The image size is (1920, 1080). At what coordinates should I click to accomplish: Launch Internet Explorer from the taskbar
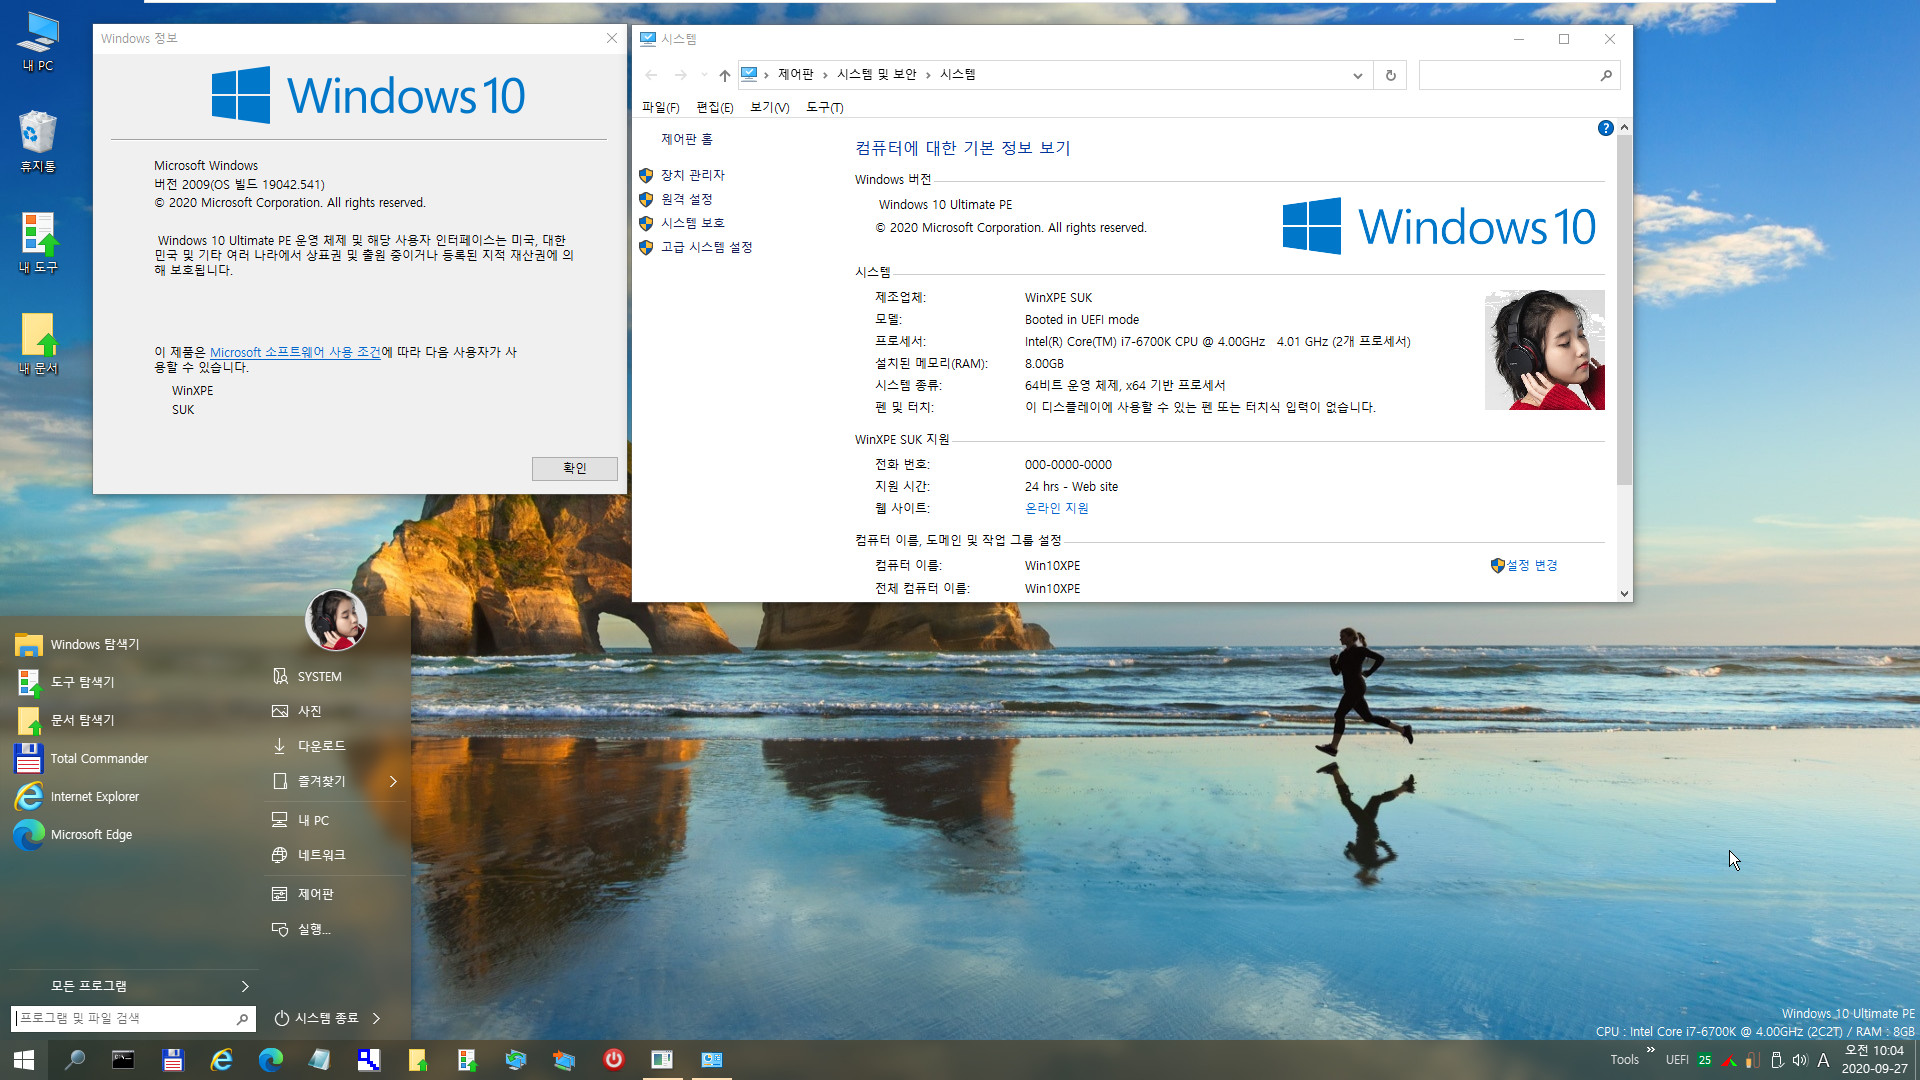pyautogui.click(x=221, y=1060)
